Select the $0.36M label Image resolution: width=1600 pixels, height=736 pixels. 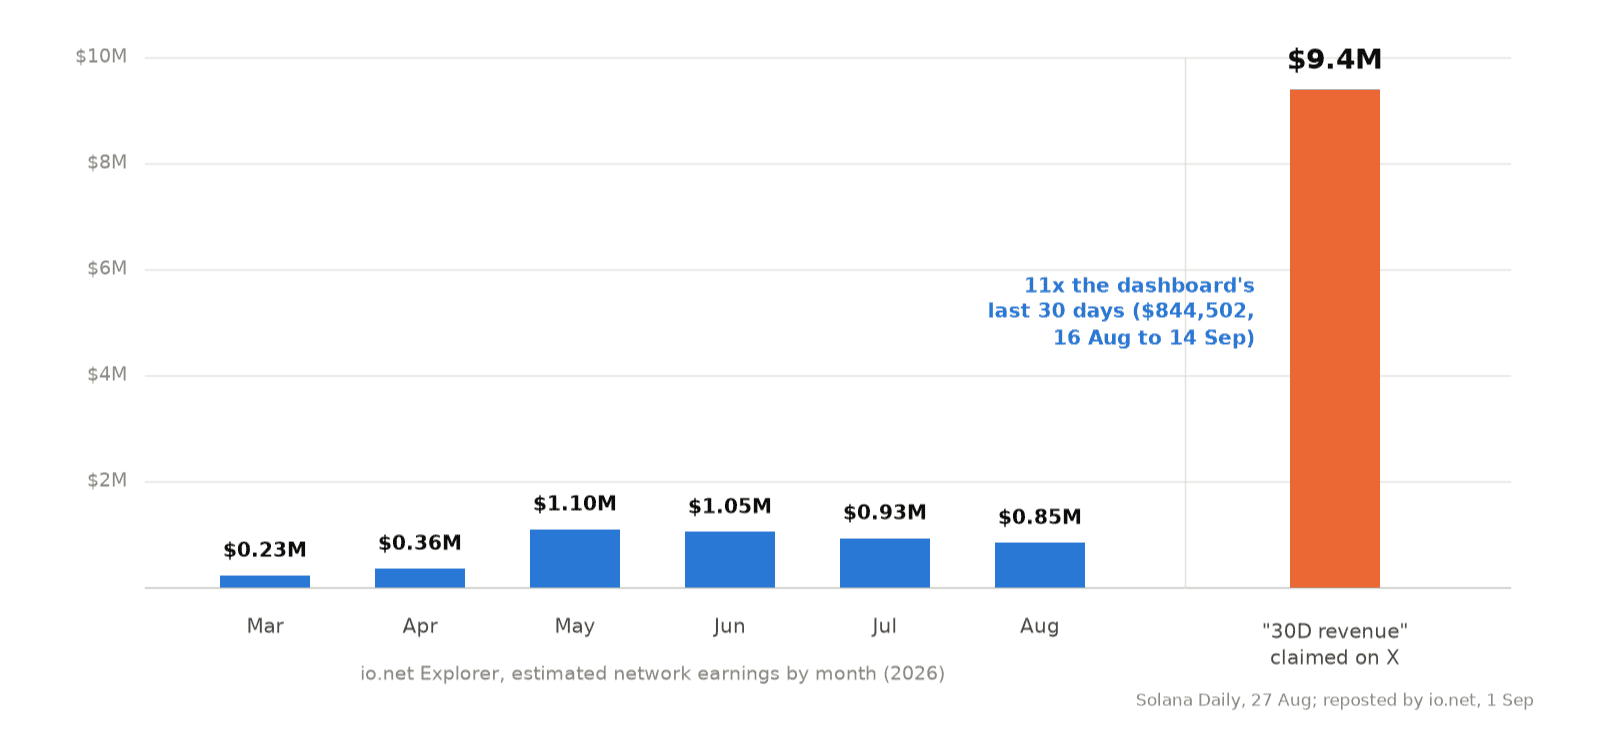[x=420, y=543]
